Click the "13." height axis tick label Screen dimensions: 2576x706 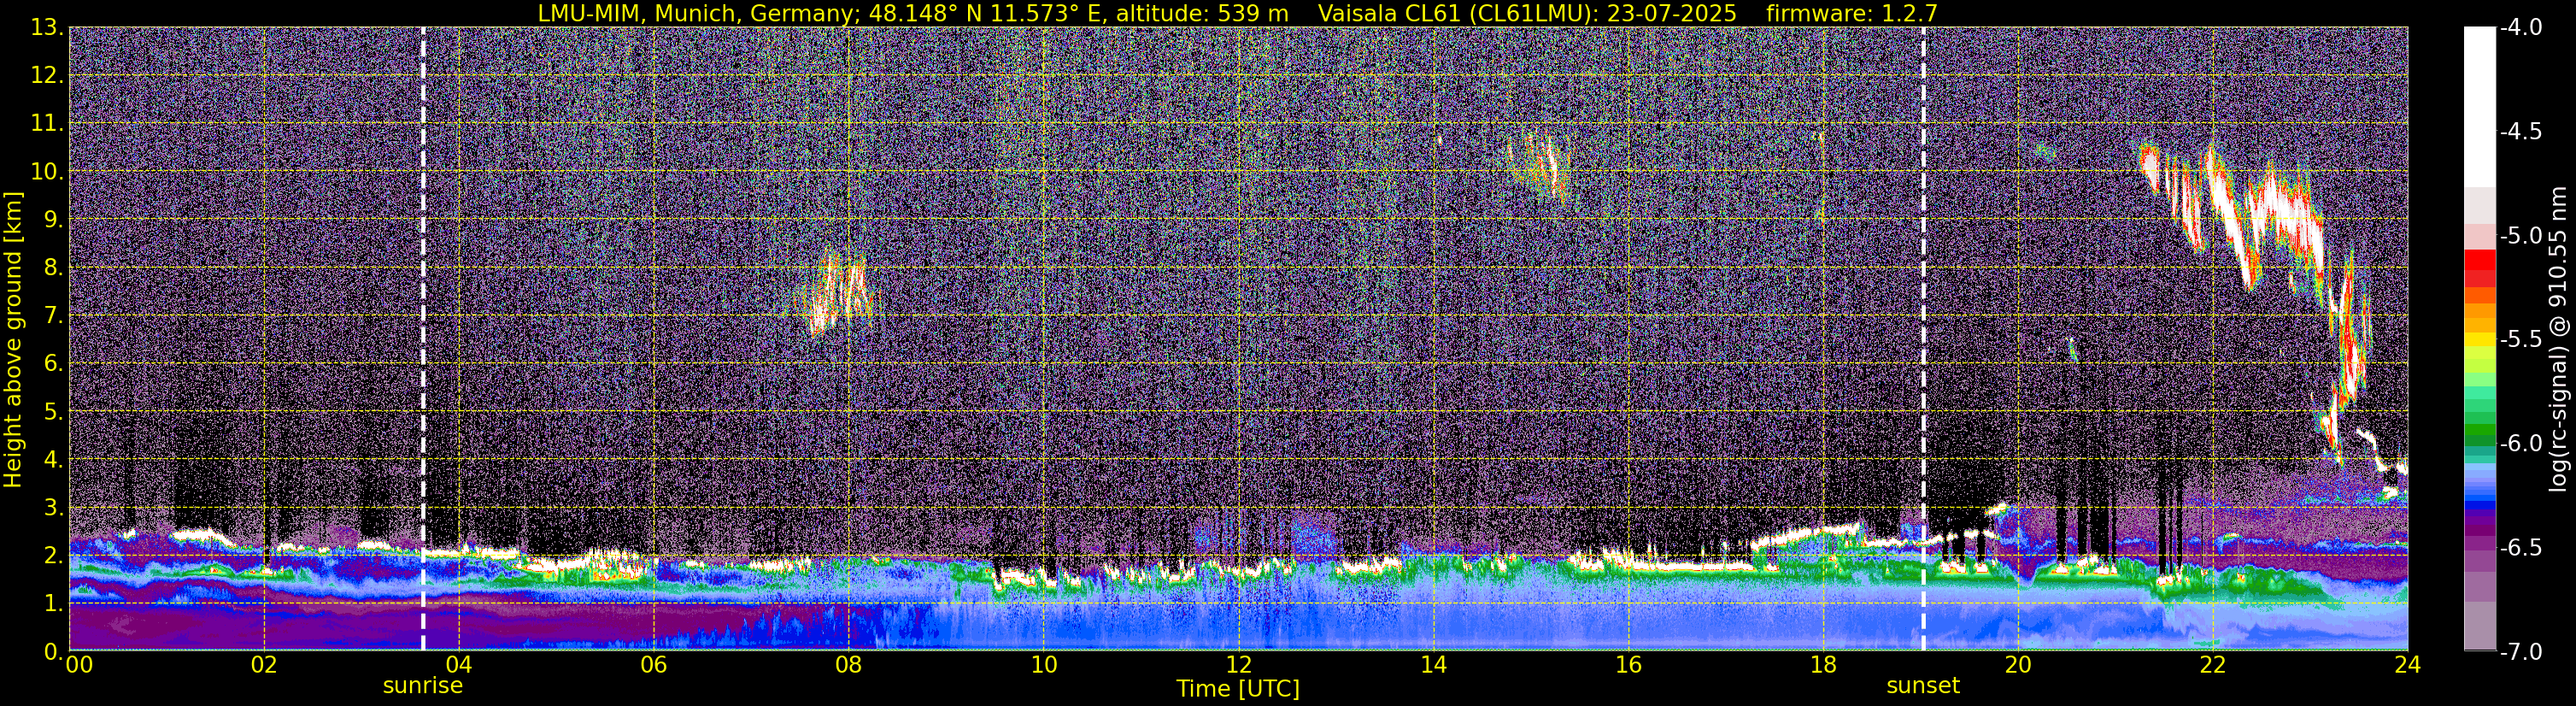pyautogui.click(x=48, y=27)
